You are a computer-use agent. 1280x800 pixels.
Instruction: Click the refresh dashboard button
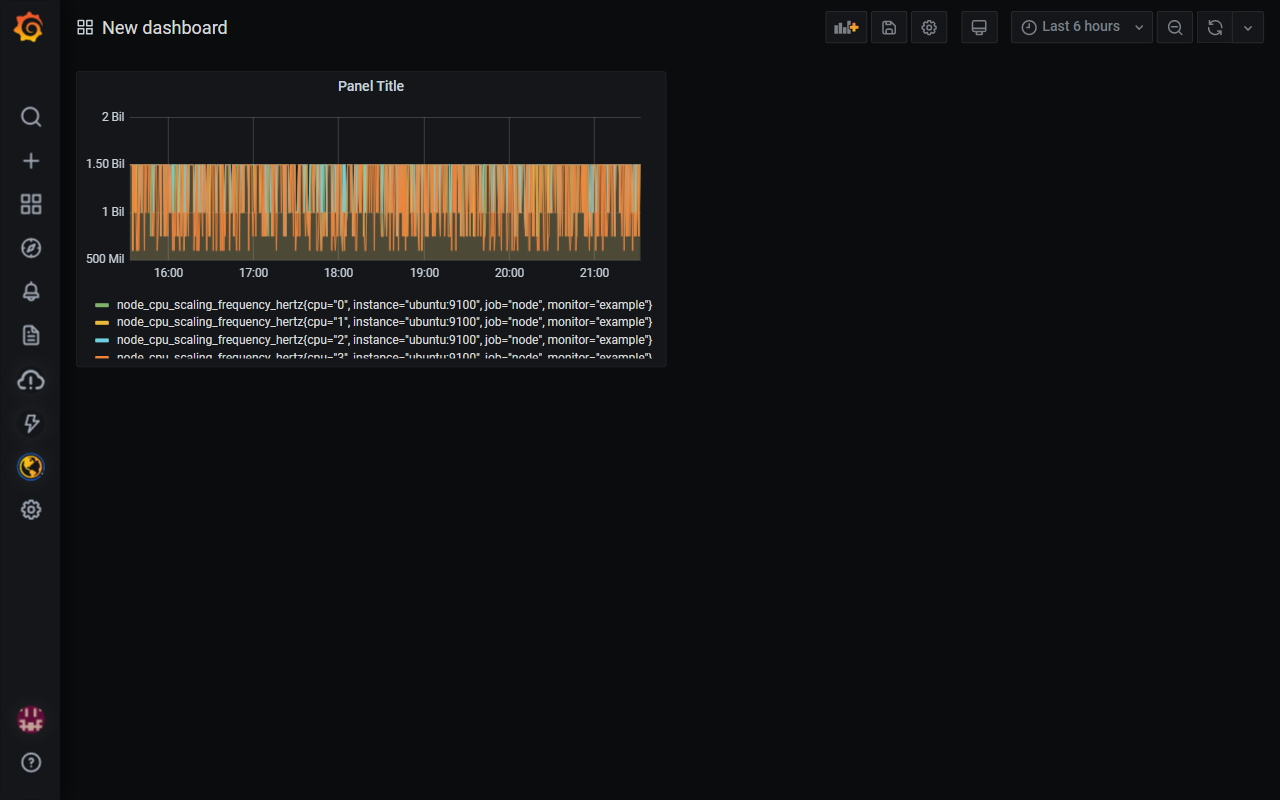click(1215, 27)
